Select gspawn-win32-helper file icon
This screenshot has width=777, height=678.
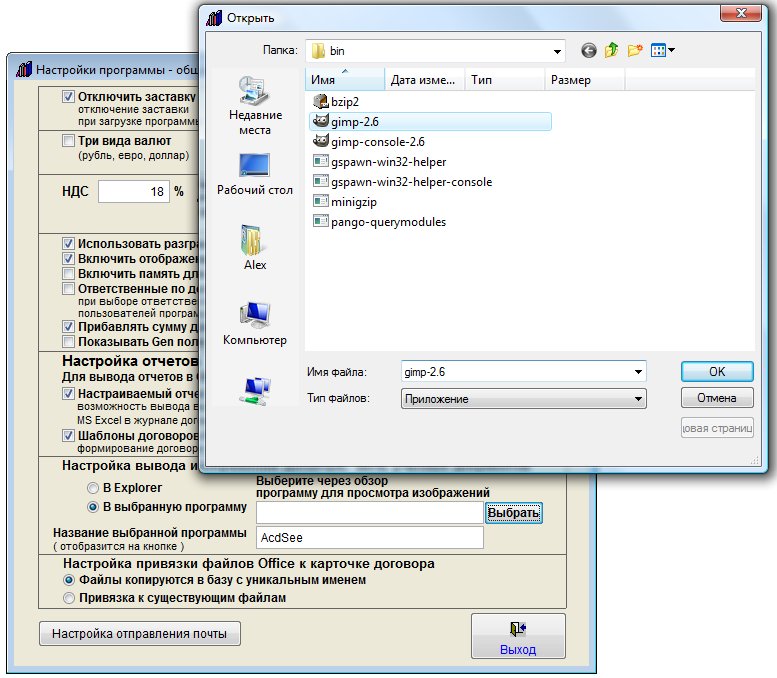[321, 162]
